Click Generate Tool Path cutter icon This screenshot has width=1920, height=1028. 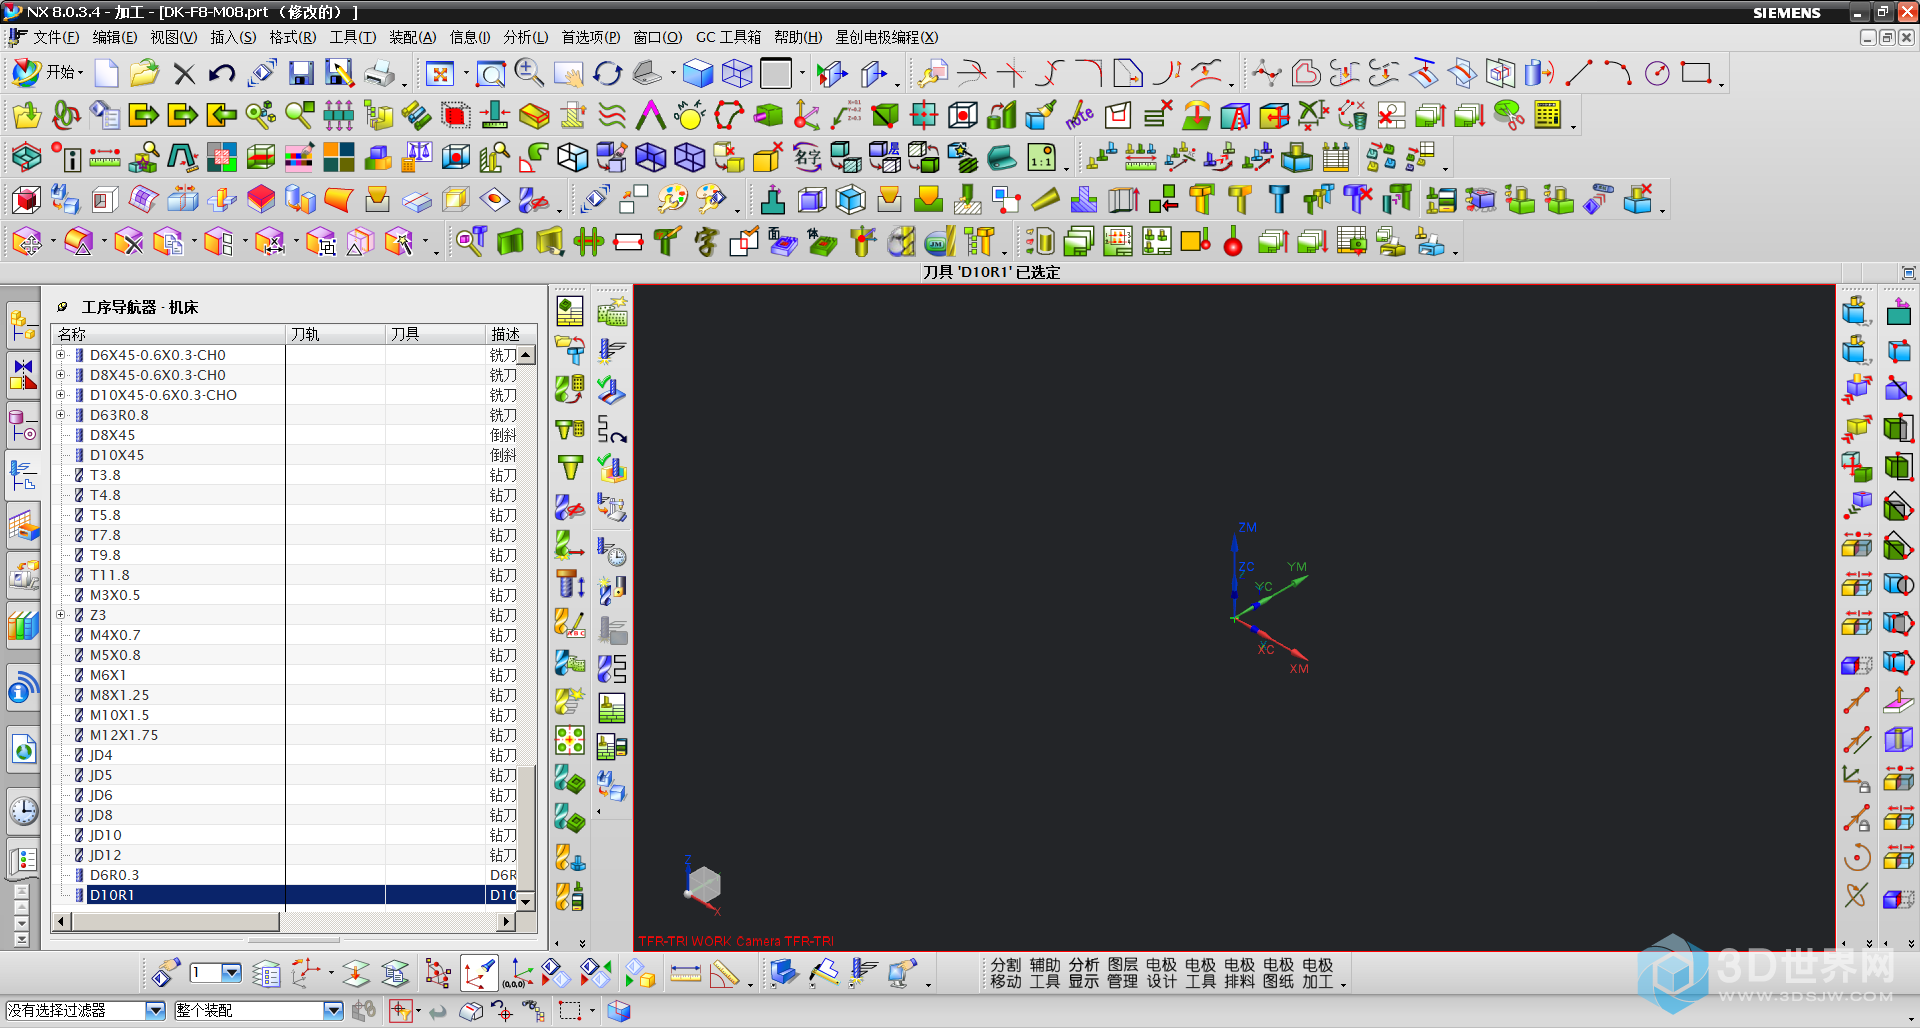click(612, 350)
